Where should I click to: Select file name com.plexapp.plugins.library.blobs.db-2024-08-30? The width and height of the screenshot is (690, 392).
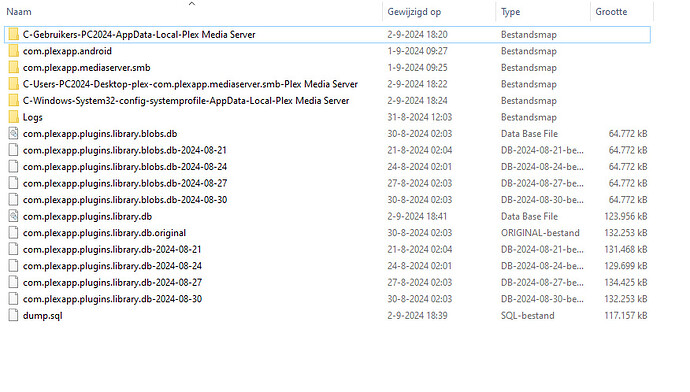pos(125,200)
